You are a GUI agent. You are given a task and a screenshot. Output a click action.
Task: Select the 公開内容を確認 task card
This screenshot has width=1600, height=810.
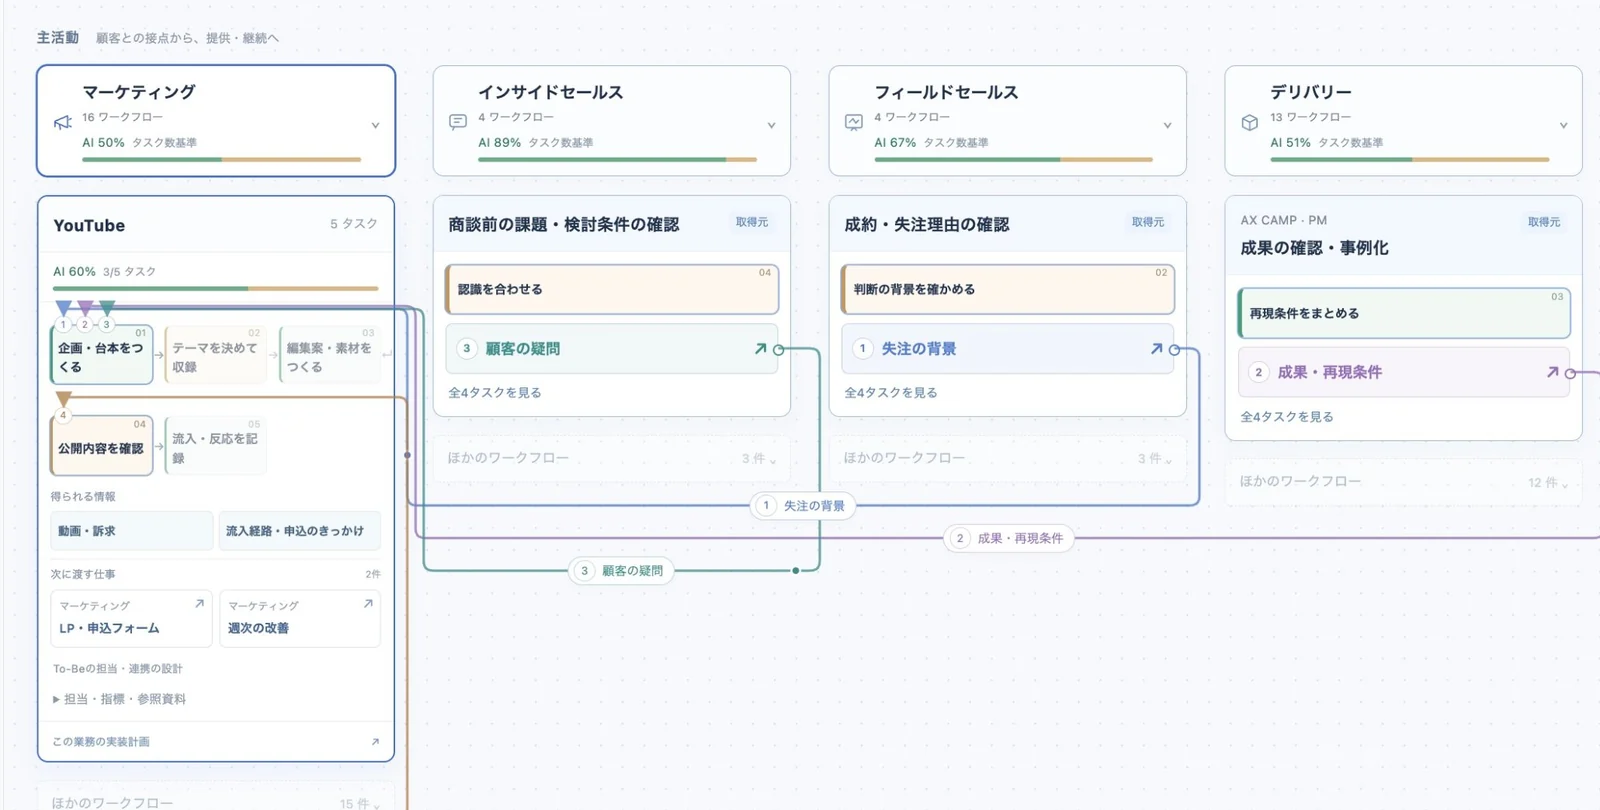coord(102,446)
